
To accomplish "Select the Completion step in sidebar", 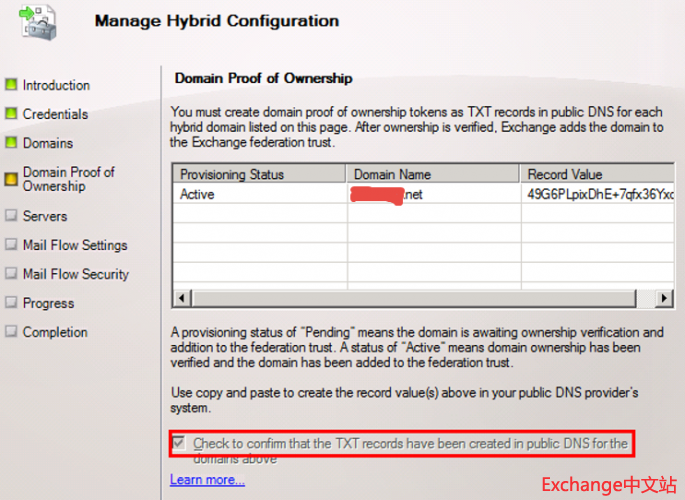I will click(55, 332).
